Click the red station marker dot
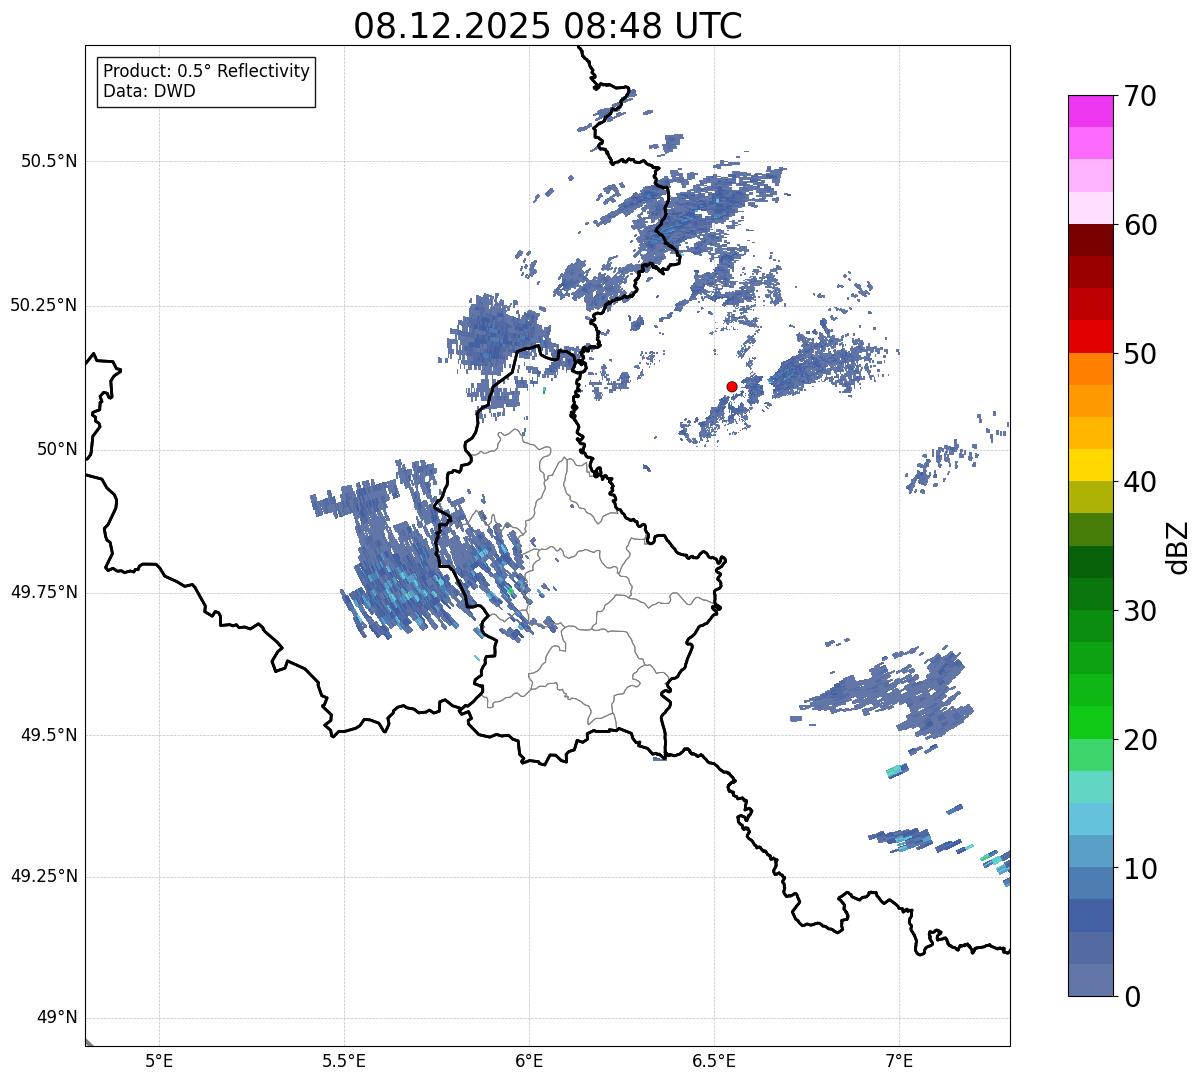Screen dimensions: 1202x1081 coord(731,386)
